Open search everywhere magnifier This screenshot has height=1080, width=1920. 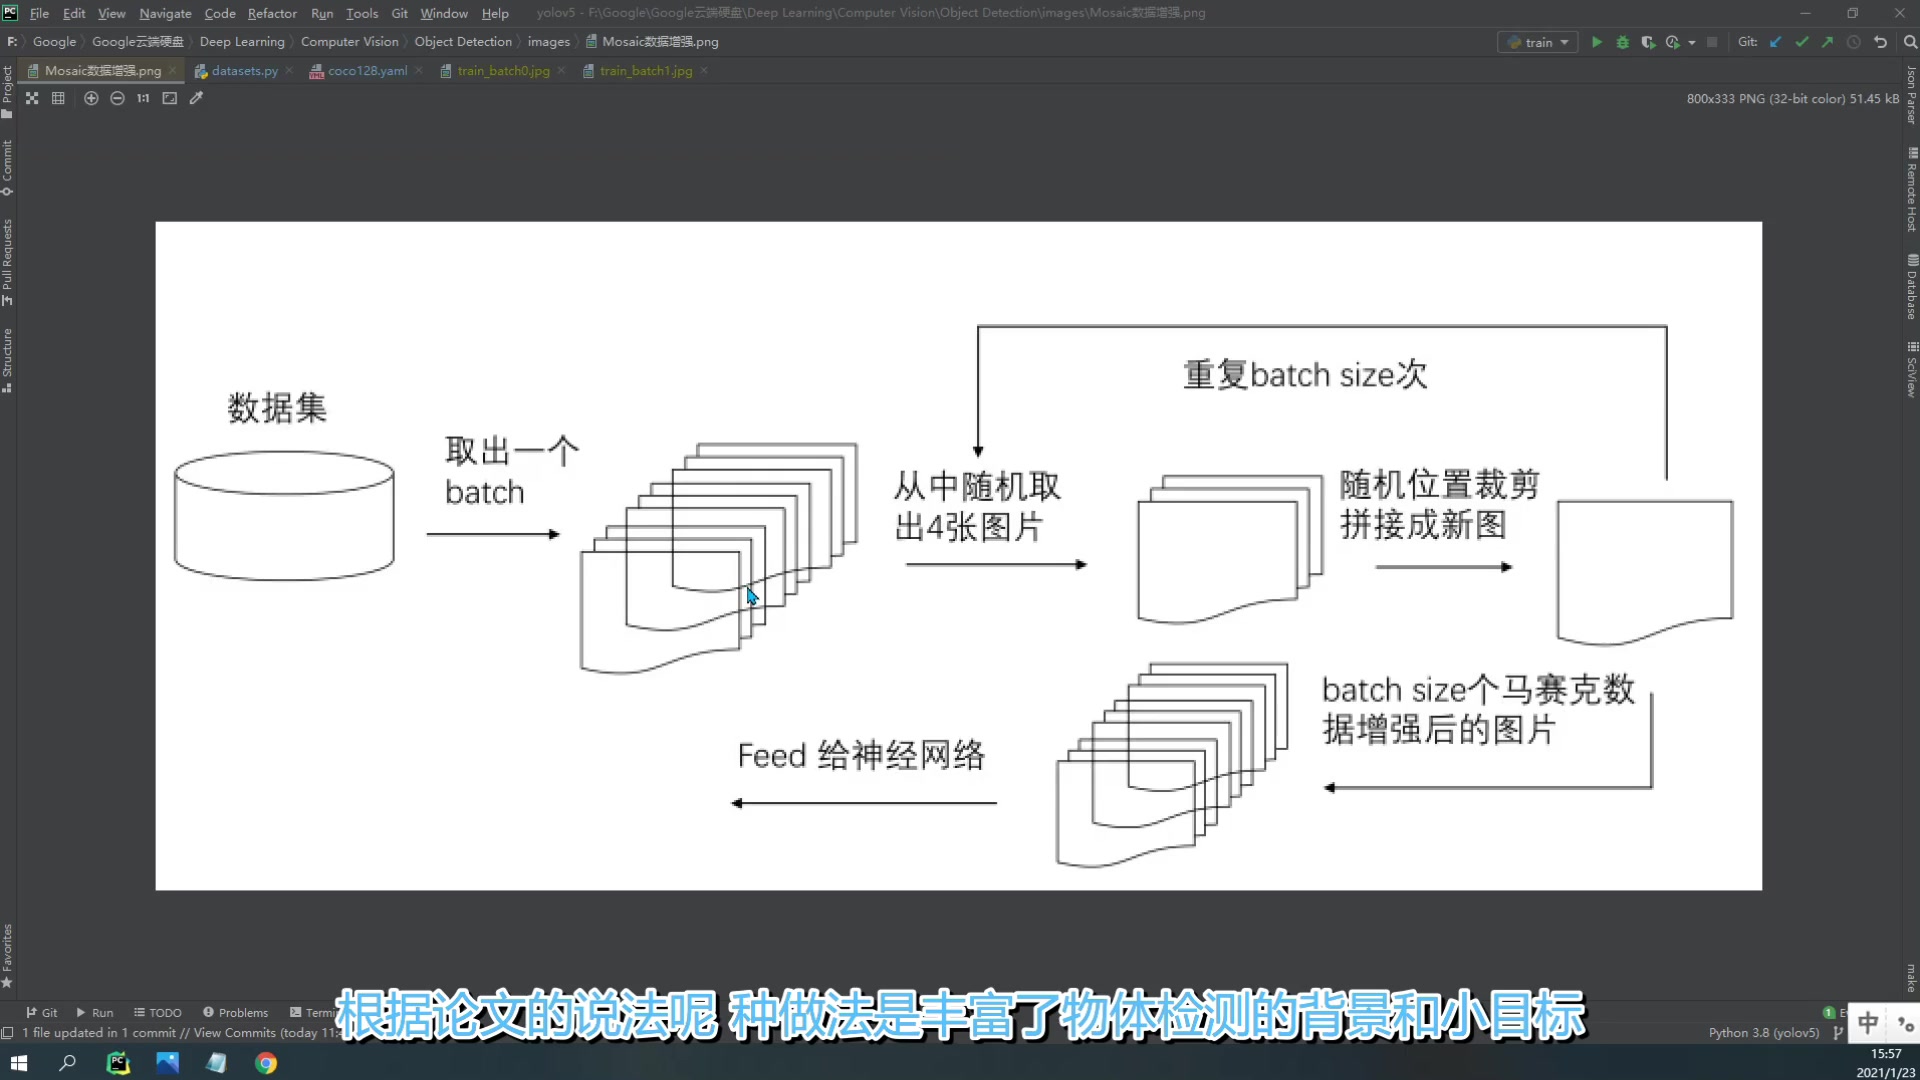coord(1911,42)
